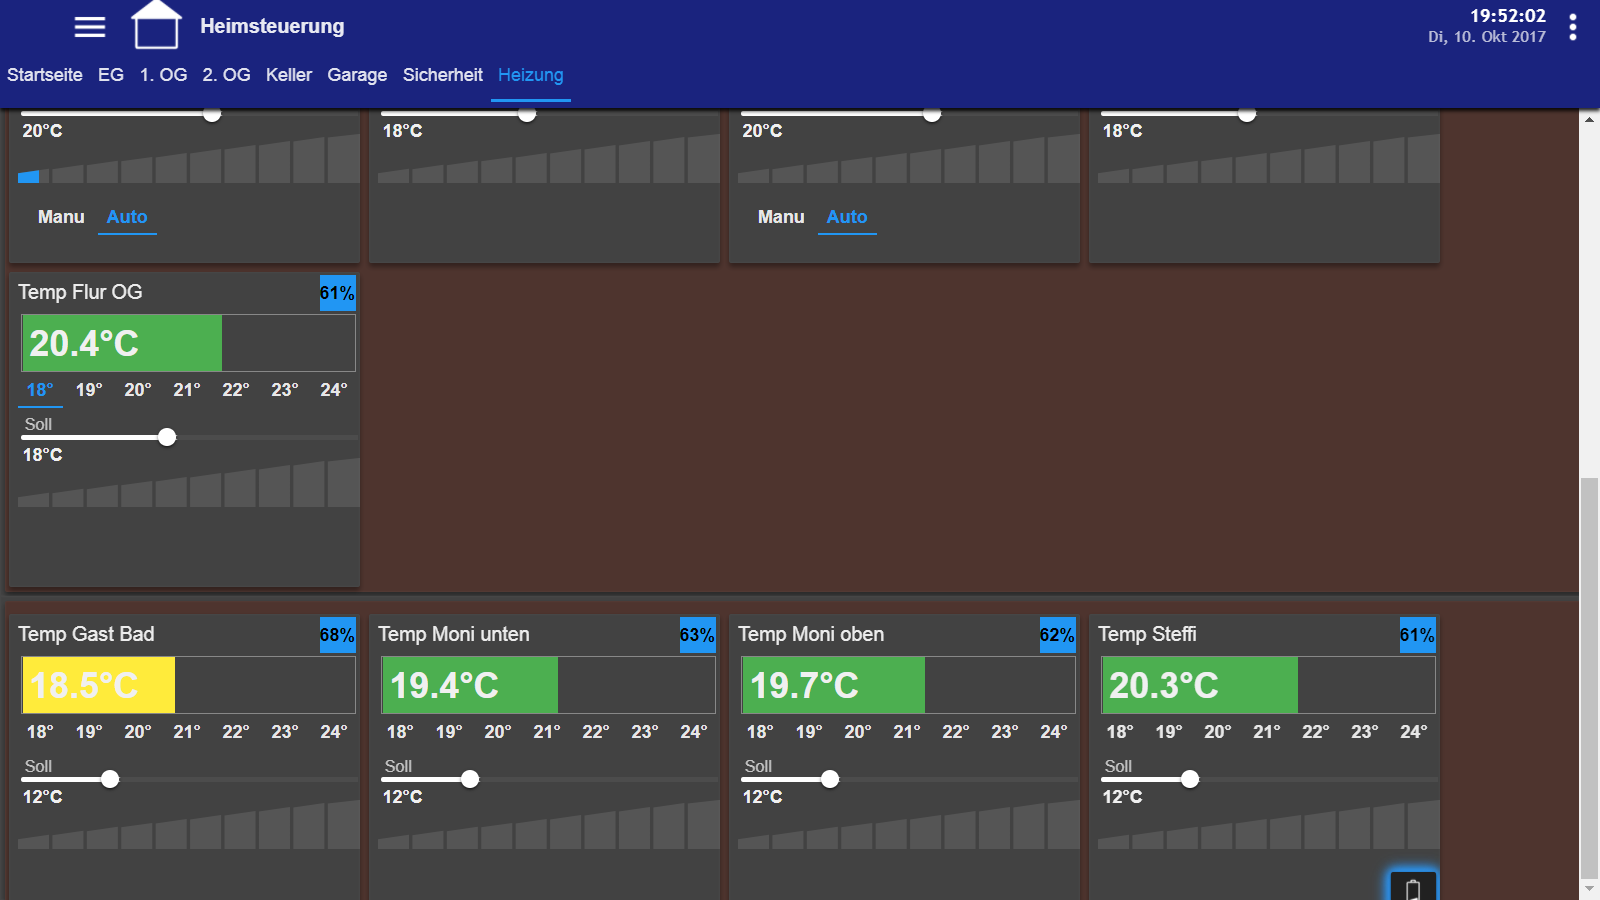The width and height of the screenshot is (1600, 900).
Task: Set Temp Flur OG target to 20°
Action: [x=138, y=390]
